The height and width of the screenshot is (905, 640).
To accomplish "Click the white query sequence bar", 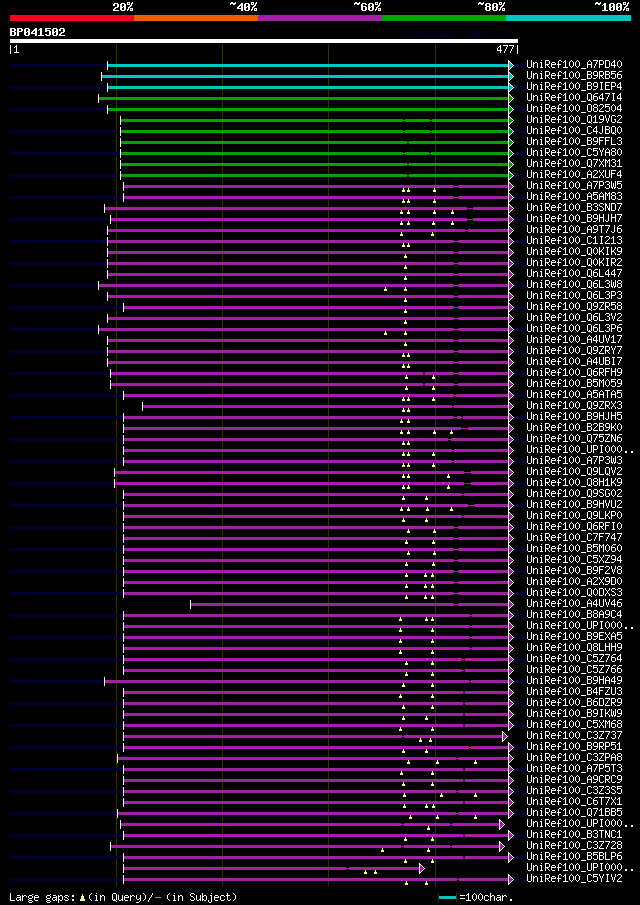I will (x=264, y=41).
